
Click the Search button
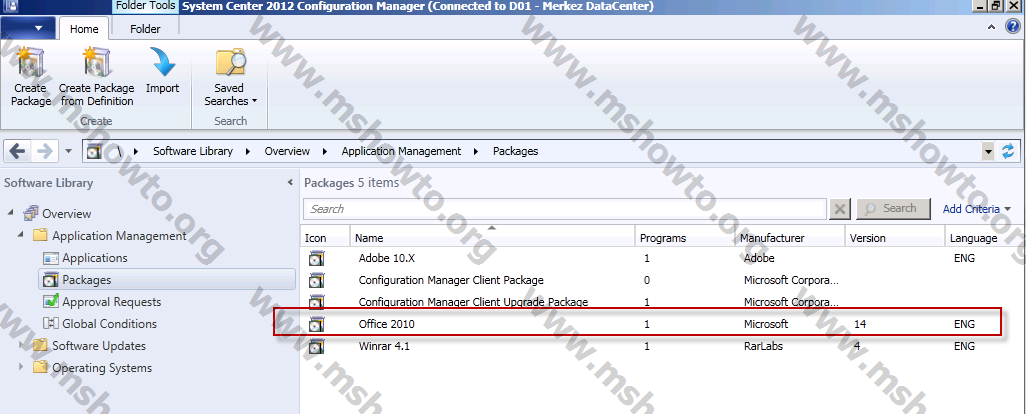(x=893, y=209)
